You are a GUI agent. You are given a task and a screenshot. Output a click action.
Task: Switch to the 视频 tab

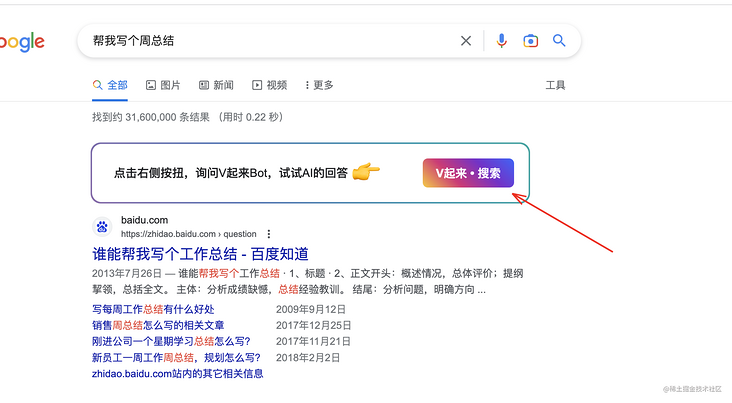tap(269, 85)
